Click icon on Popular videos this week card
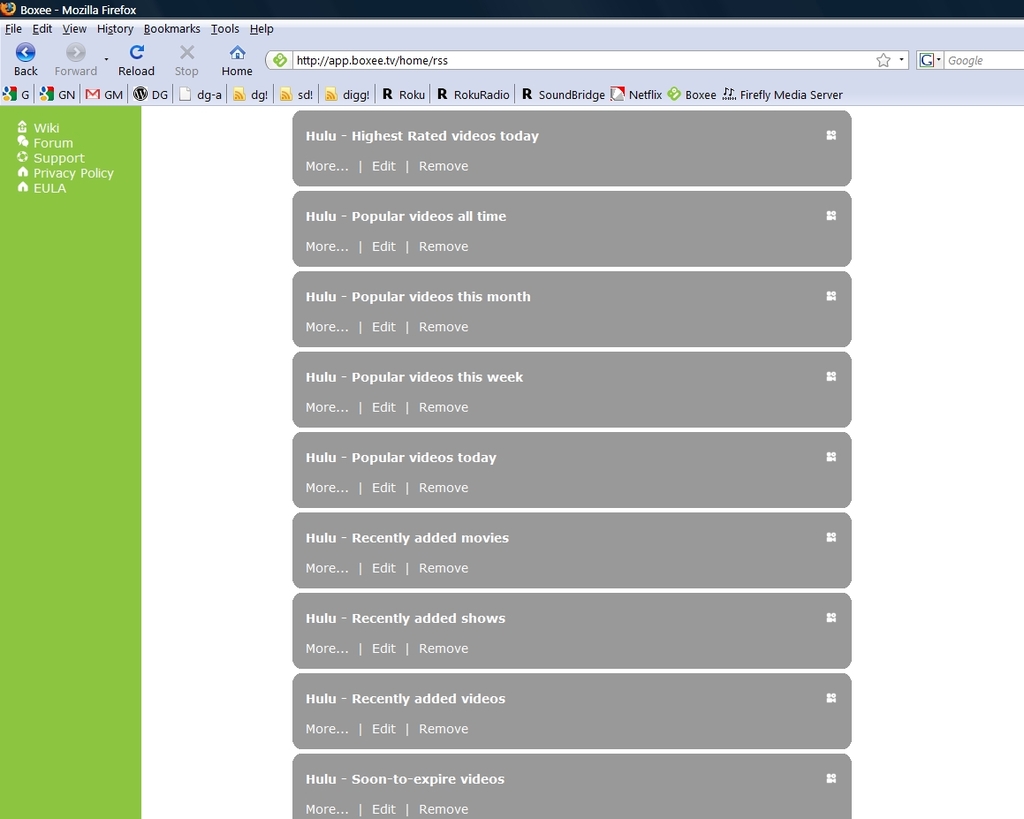This screenshot has width=1024, height=819. [x=831, y=376]
